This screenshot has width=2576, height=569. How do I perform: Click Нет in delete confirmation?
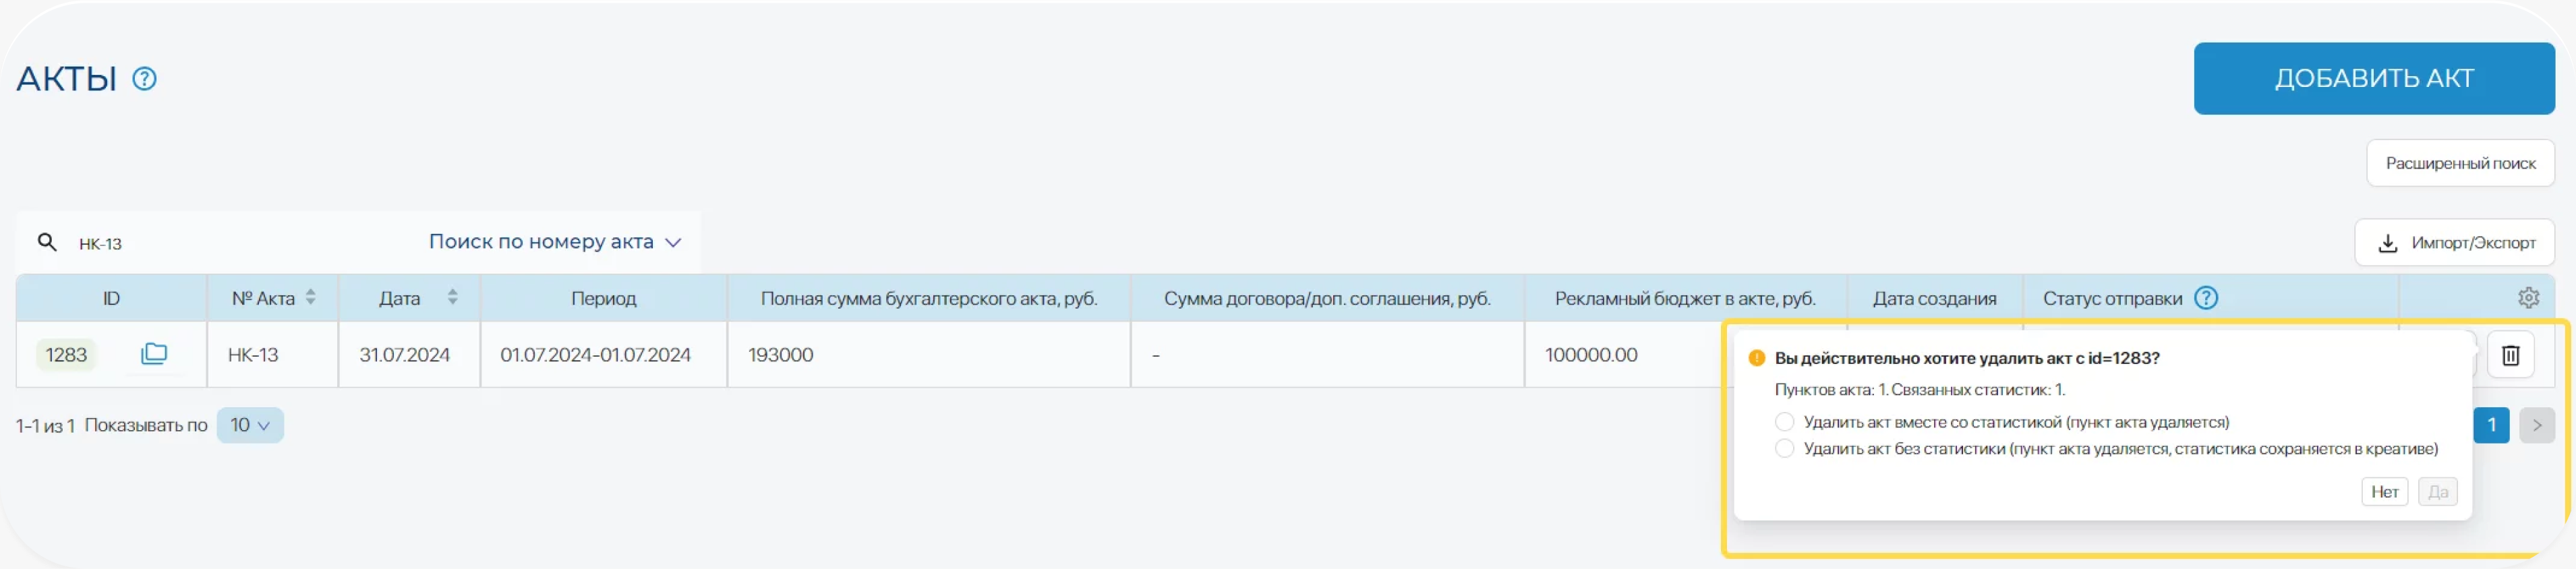[x=2384, y=492]
